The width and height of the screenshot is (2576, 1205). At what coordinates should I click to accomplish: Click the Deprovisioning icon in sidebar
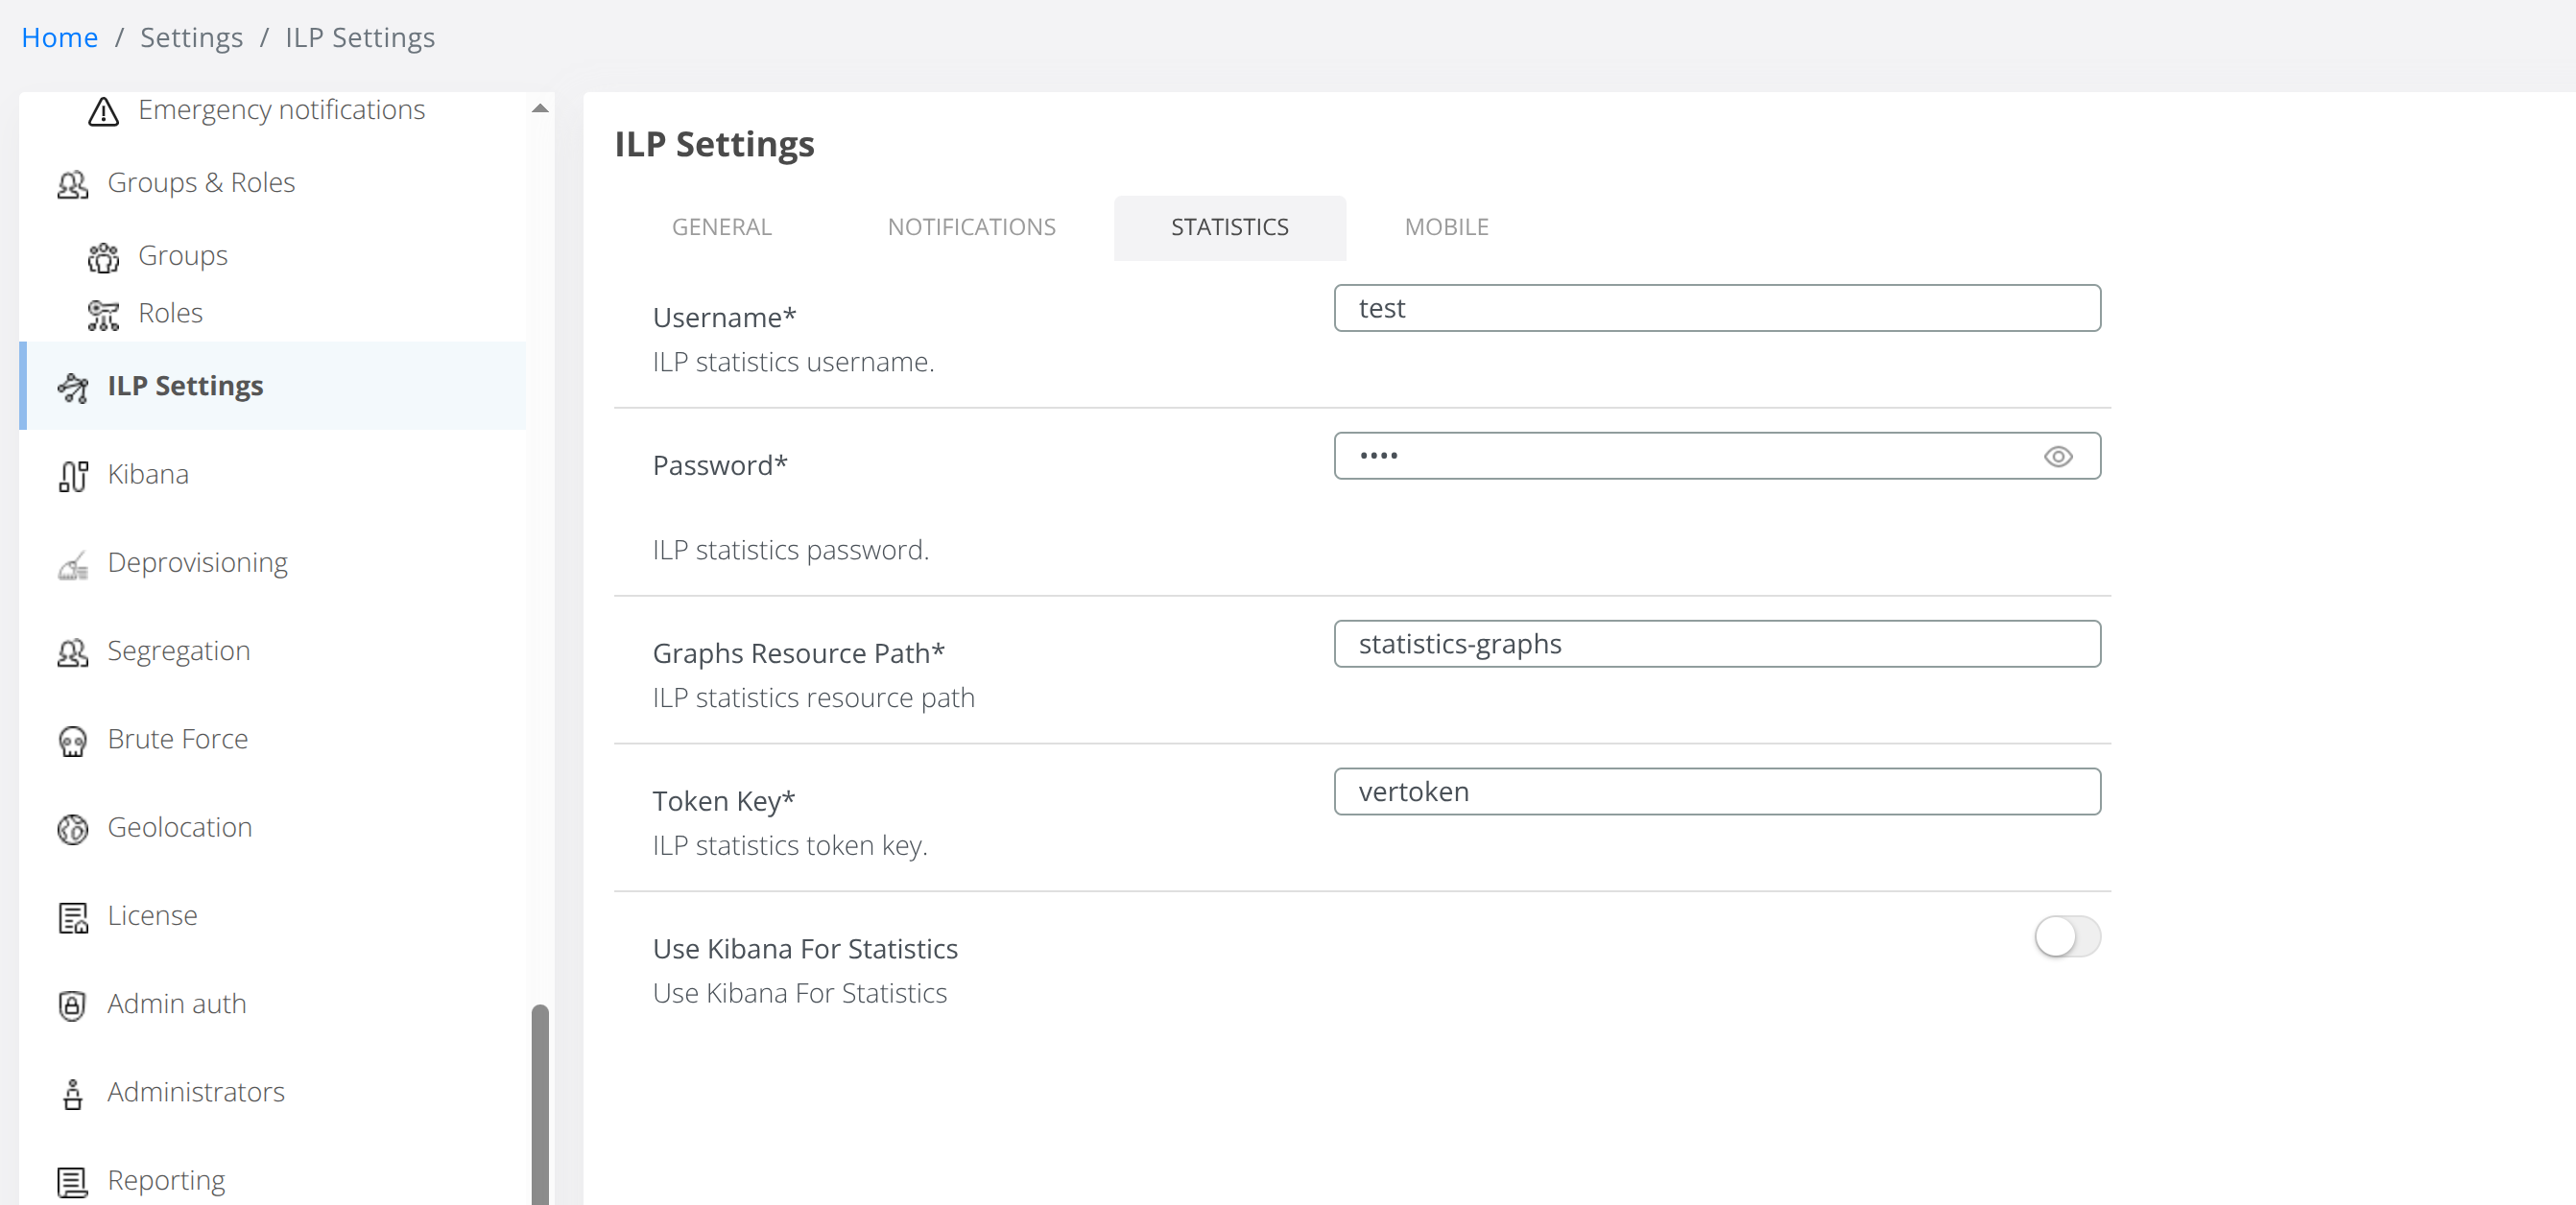(x=72, y=565)
